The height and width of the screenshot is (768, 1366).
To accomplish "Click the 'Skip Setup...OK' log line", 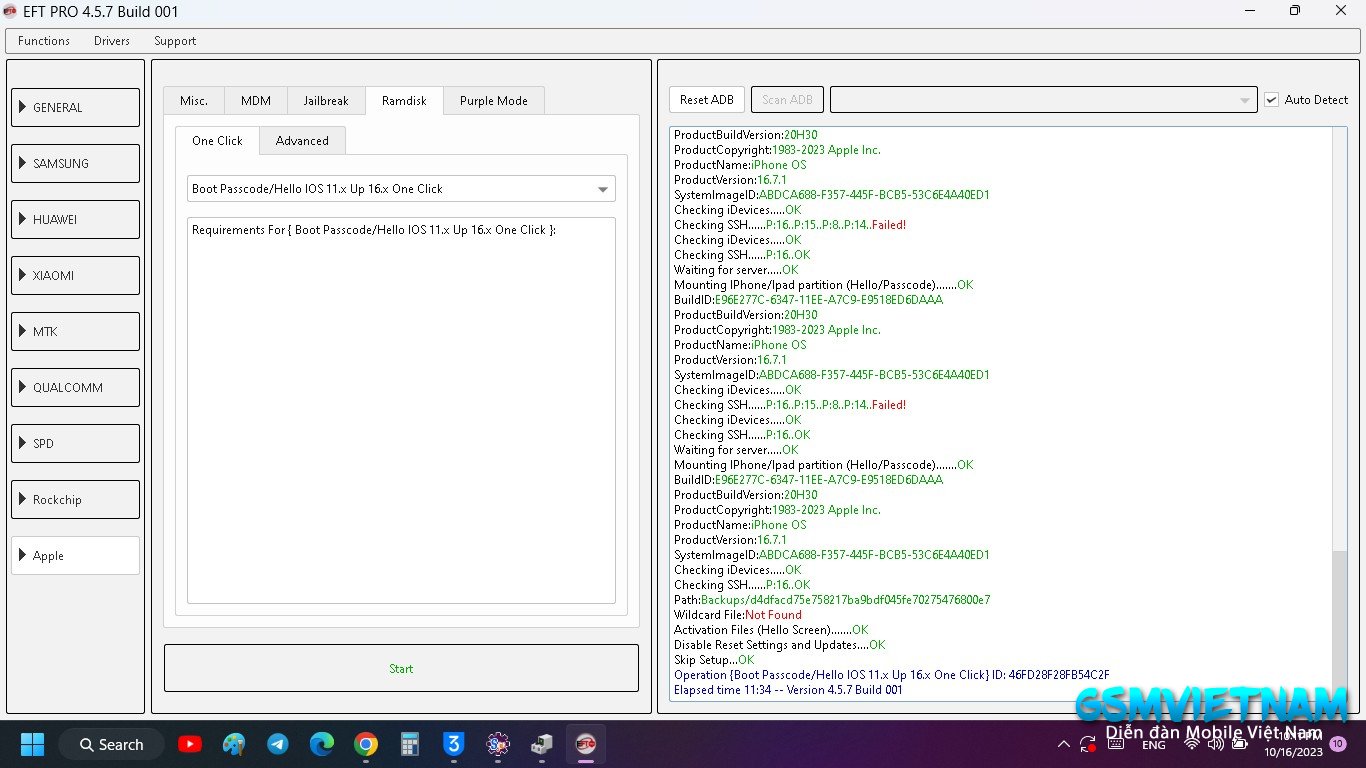I will point(714,660).
